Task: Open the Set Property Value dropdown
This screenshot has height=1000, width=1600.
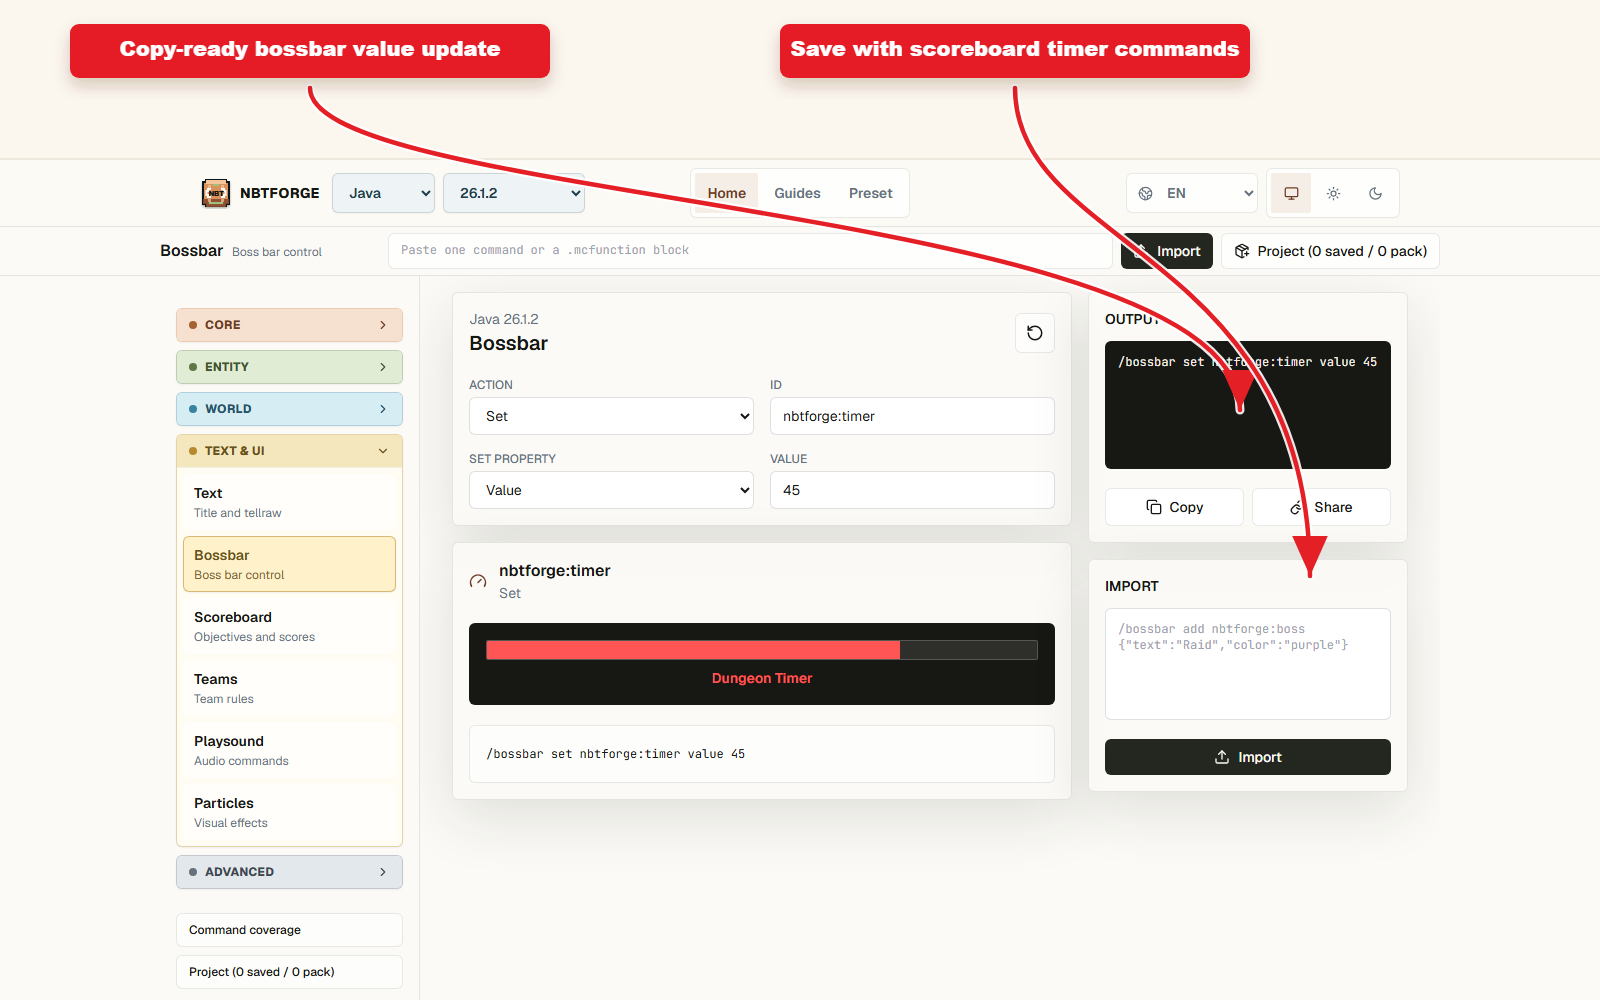Action: pos(611,490)
